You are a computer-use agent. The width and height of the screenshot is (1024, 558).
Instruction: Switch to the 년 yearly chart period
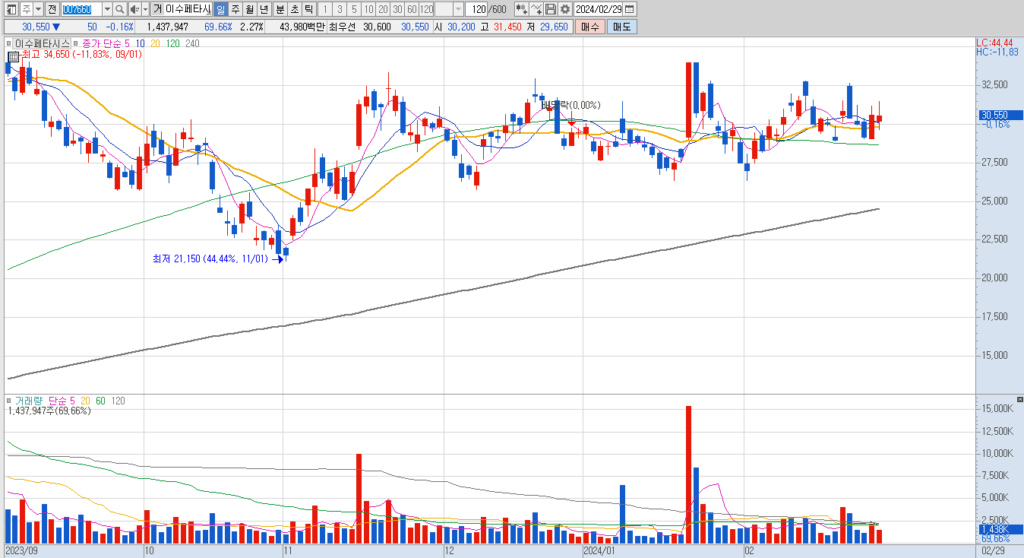point(264,9)
